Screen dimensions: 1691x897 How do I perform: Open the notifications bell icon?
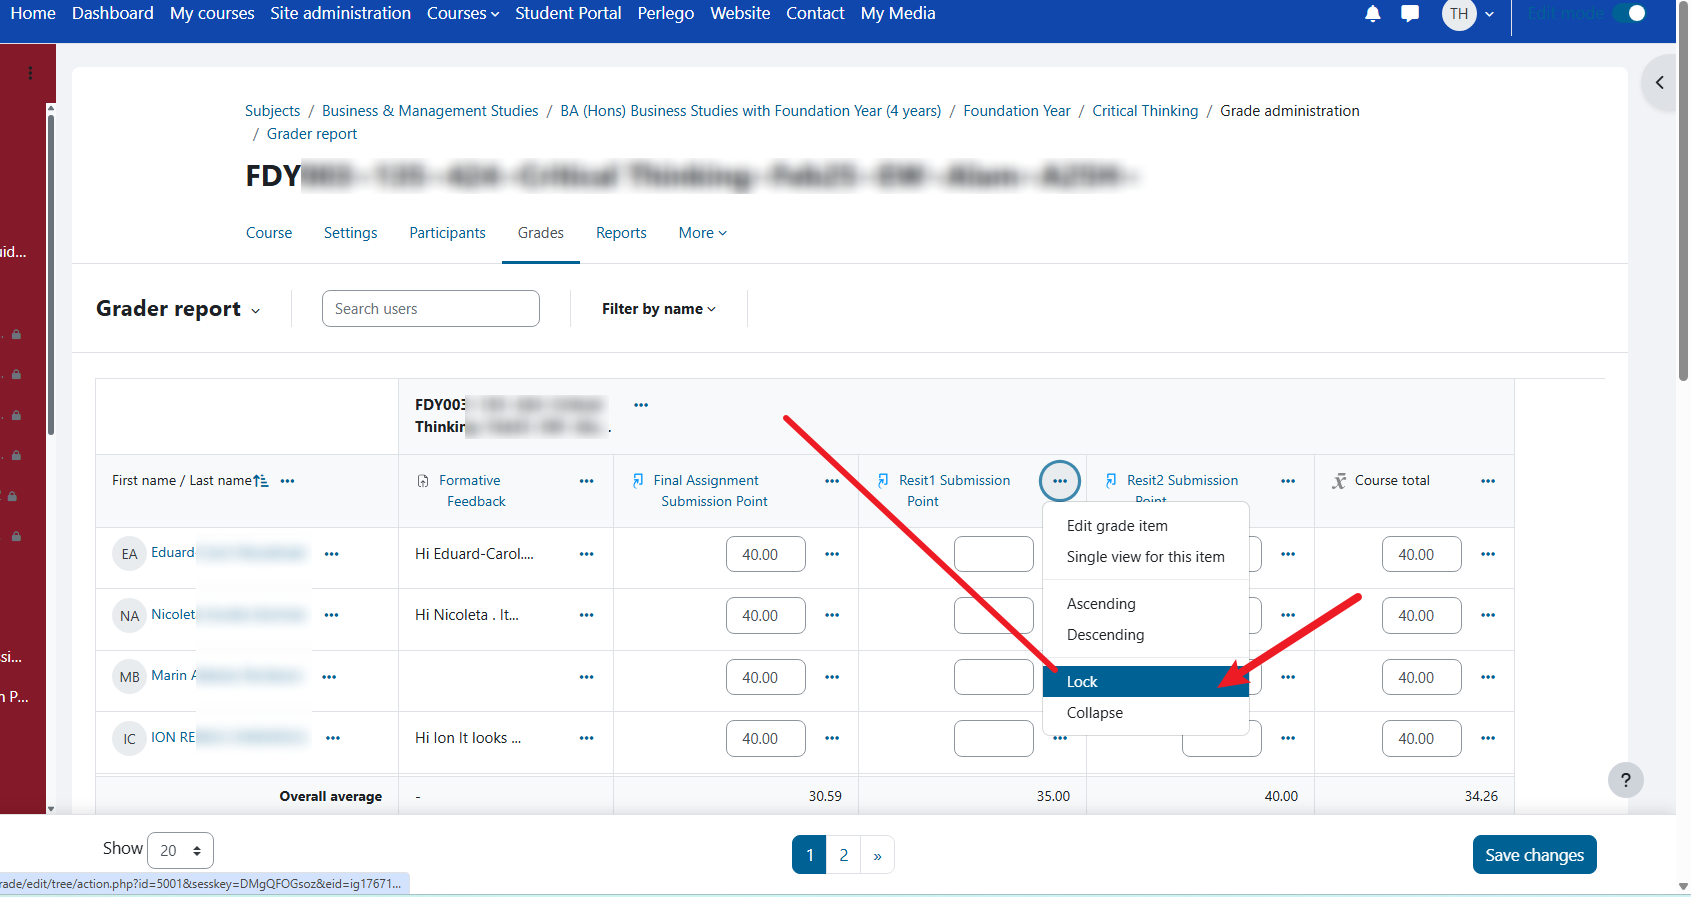pyautogui.click(x=1372, y=14)
